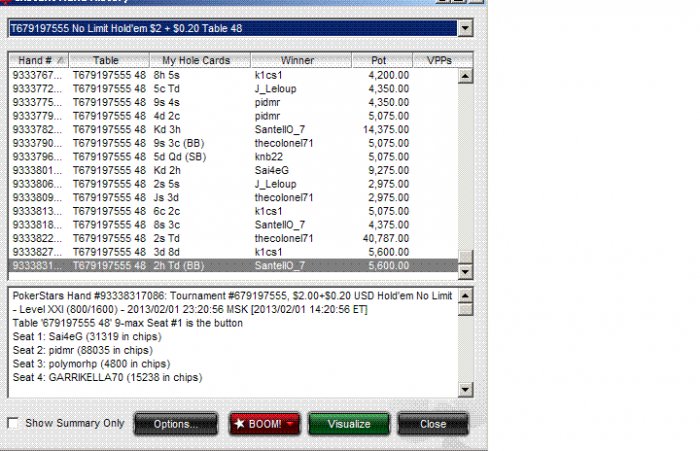Image resolution: width=700 pixels, height=451 pixels.
Task: Sort by My Hole Cards column header
Action: coord(200,60)
